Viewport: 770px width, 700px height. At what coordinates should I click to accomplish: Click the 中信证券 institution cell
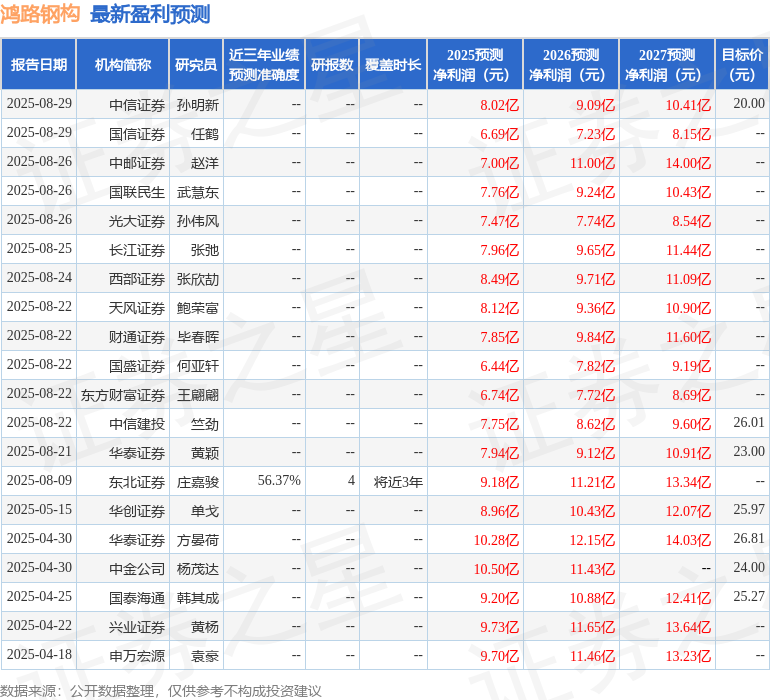pos(137,104)
